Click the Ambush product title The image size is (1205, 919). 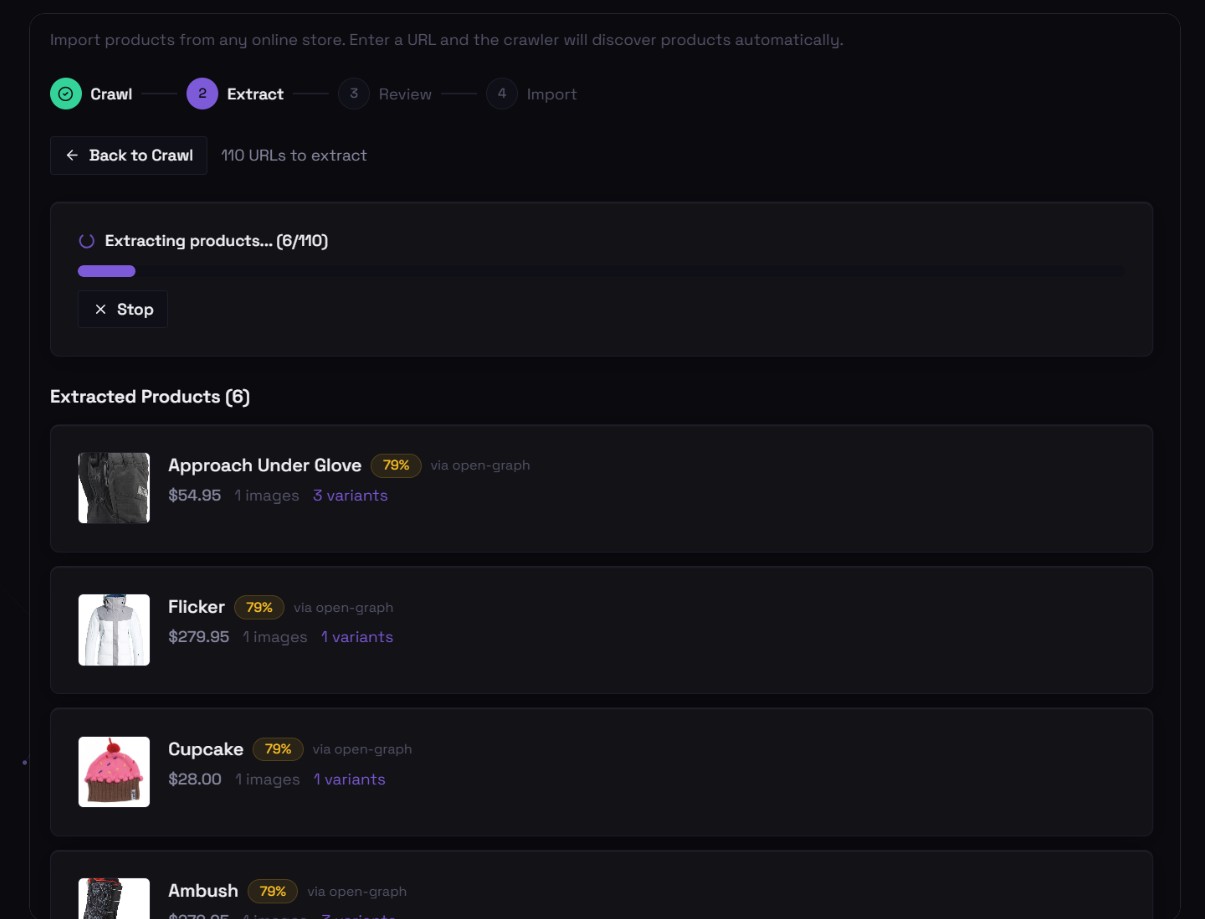(x=203, y=891)
